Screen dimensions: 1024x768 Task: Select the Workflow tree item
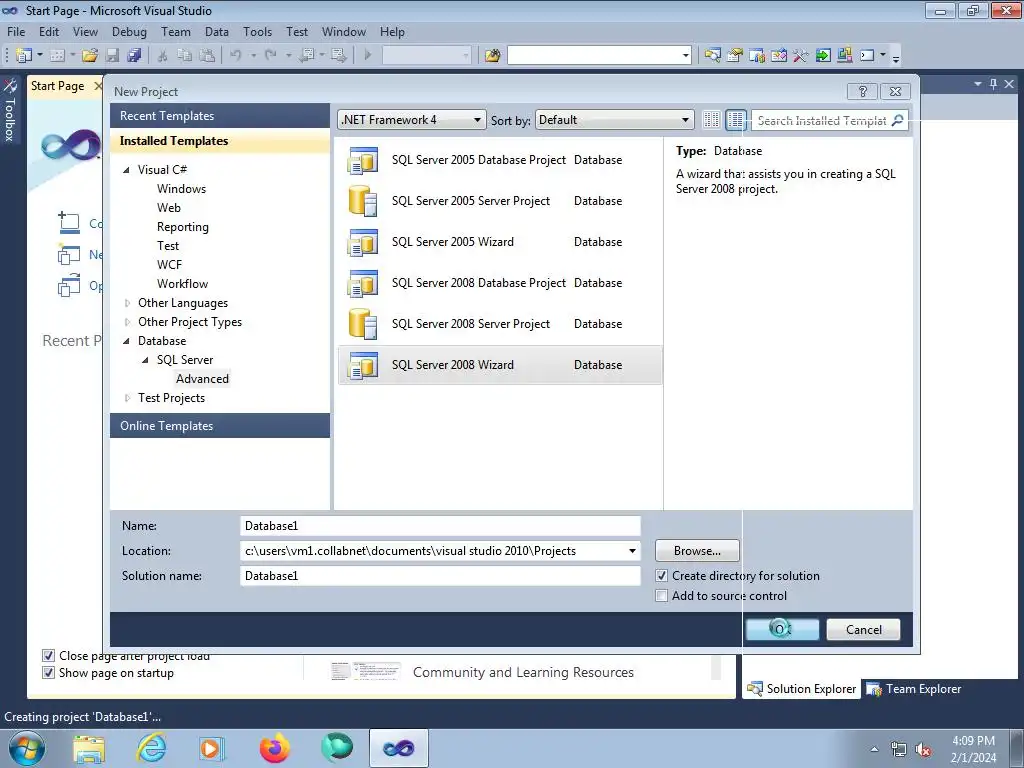[182, 284]
